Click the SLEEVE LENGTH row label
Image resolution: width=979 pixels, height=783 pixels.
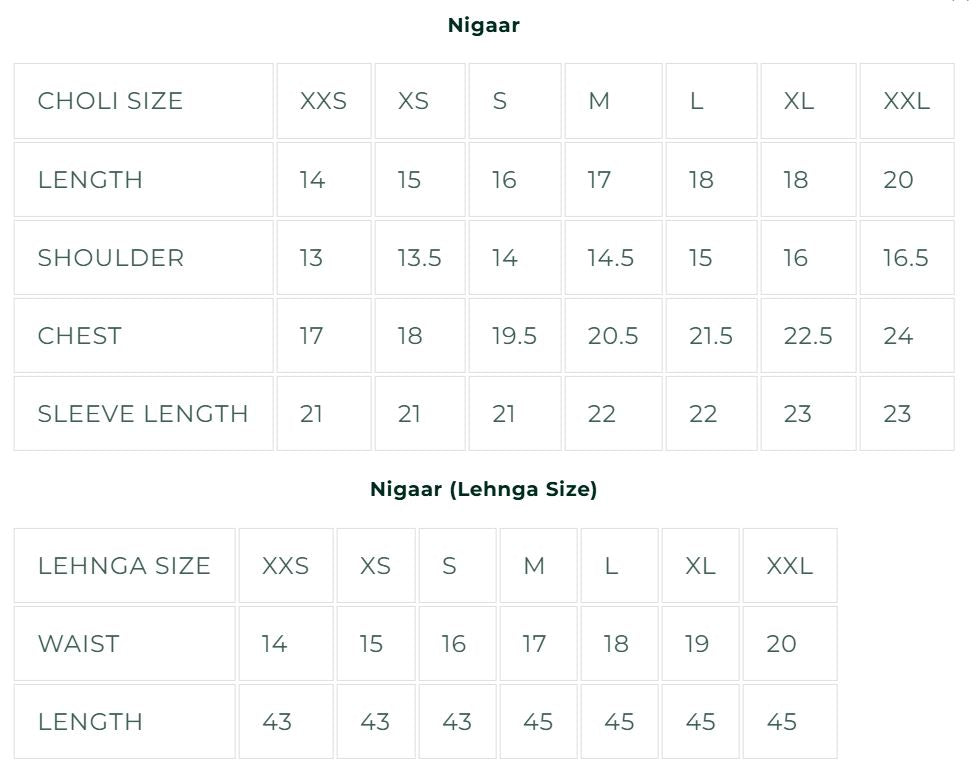[x=143, y=414]
